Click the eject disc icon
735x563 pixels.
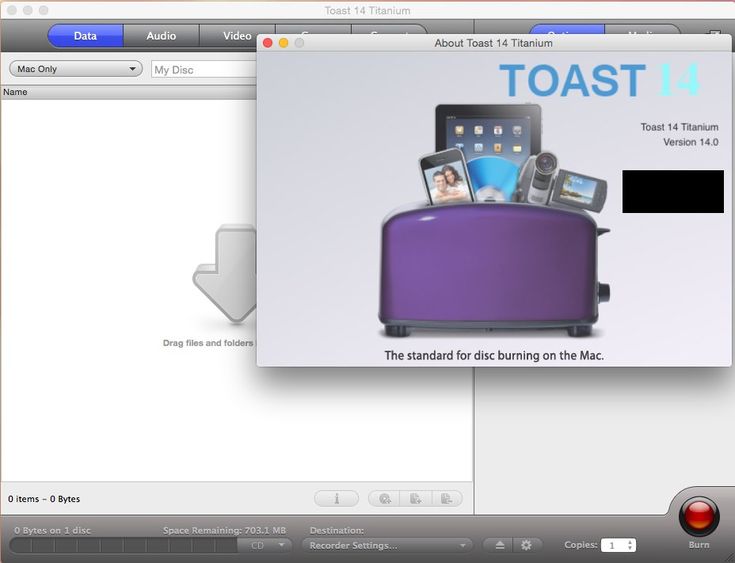pyautogui.click(x=499, y=545)
